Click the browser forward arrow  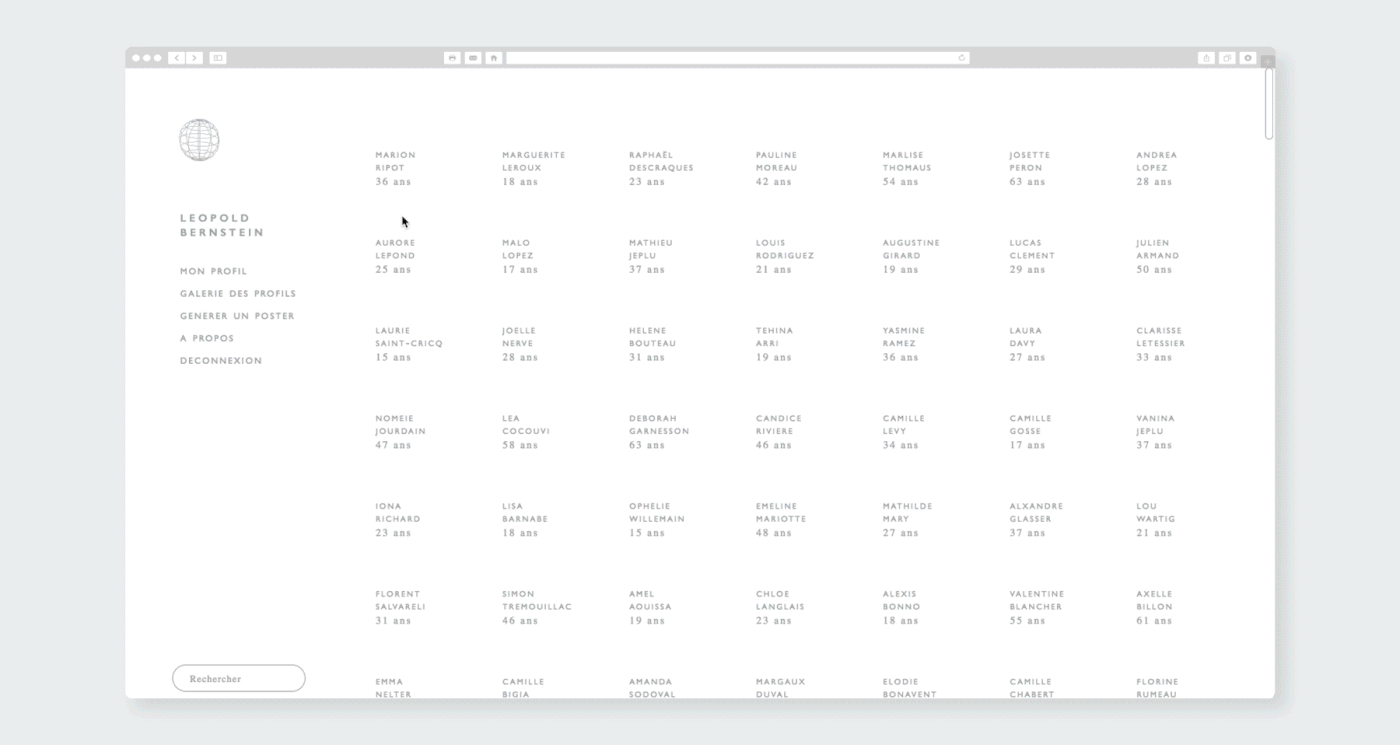point(194,58)
